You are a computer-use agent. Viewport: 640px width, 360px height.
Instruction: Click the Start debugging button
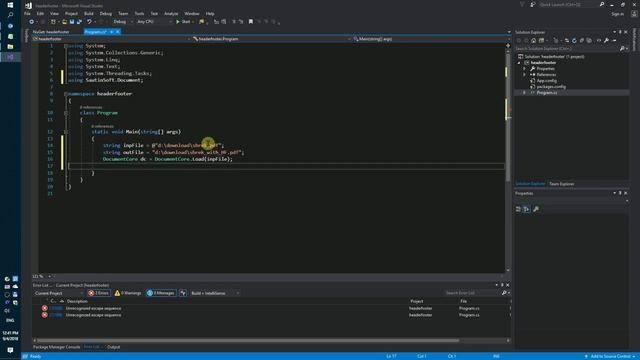point(183,22)
